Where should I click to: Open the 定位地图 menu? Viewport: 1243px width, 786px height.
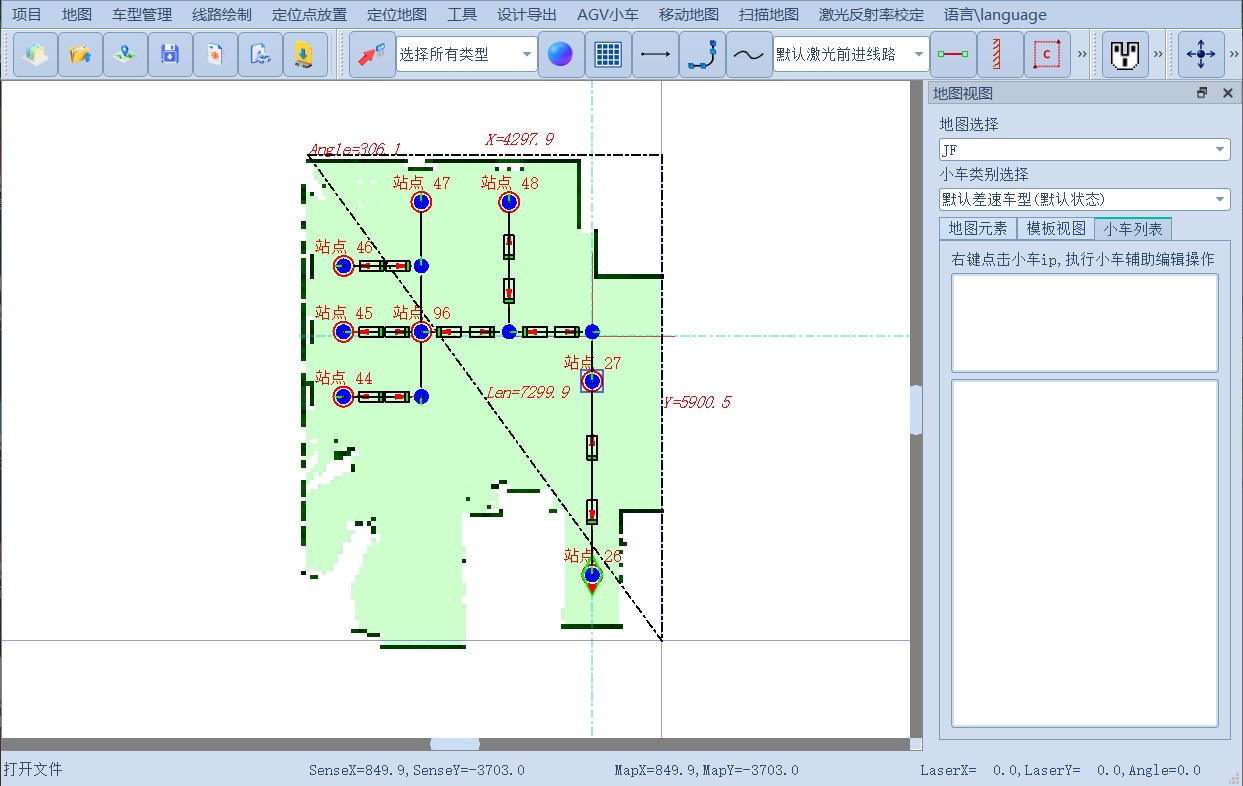click(x=397, y=15)
